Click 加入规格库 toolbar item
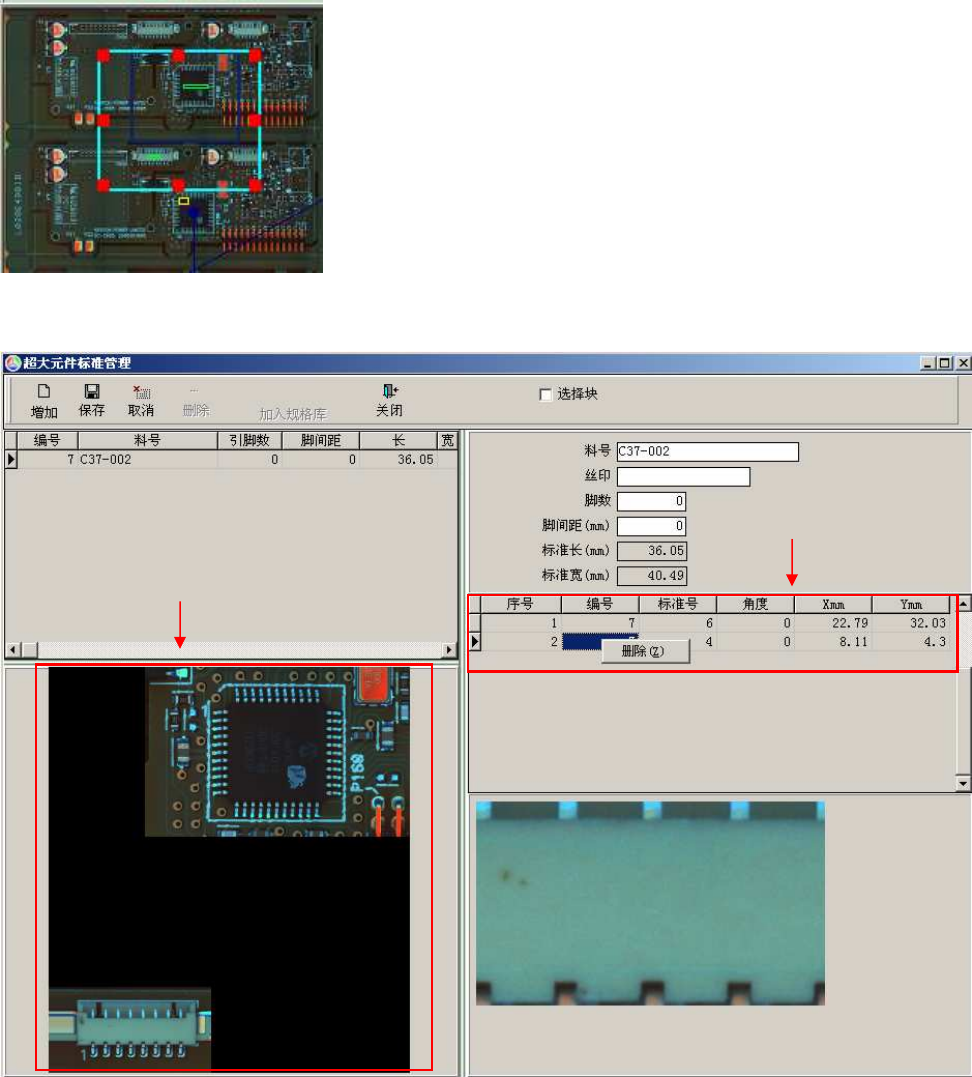 tap(293, 414)
